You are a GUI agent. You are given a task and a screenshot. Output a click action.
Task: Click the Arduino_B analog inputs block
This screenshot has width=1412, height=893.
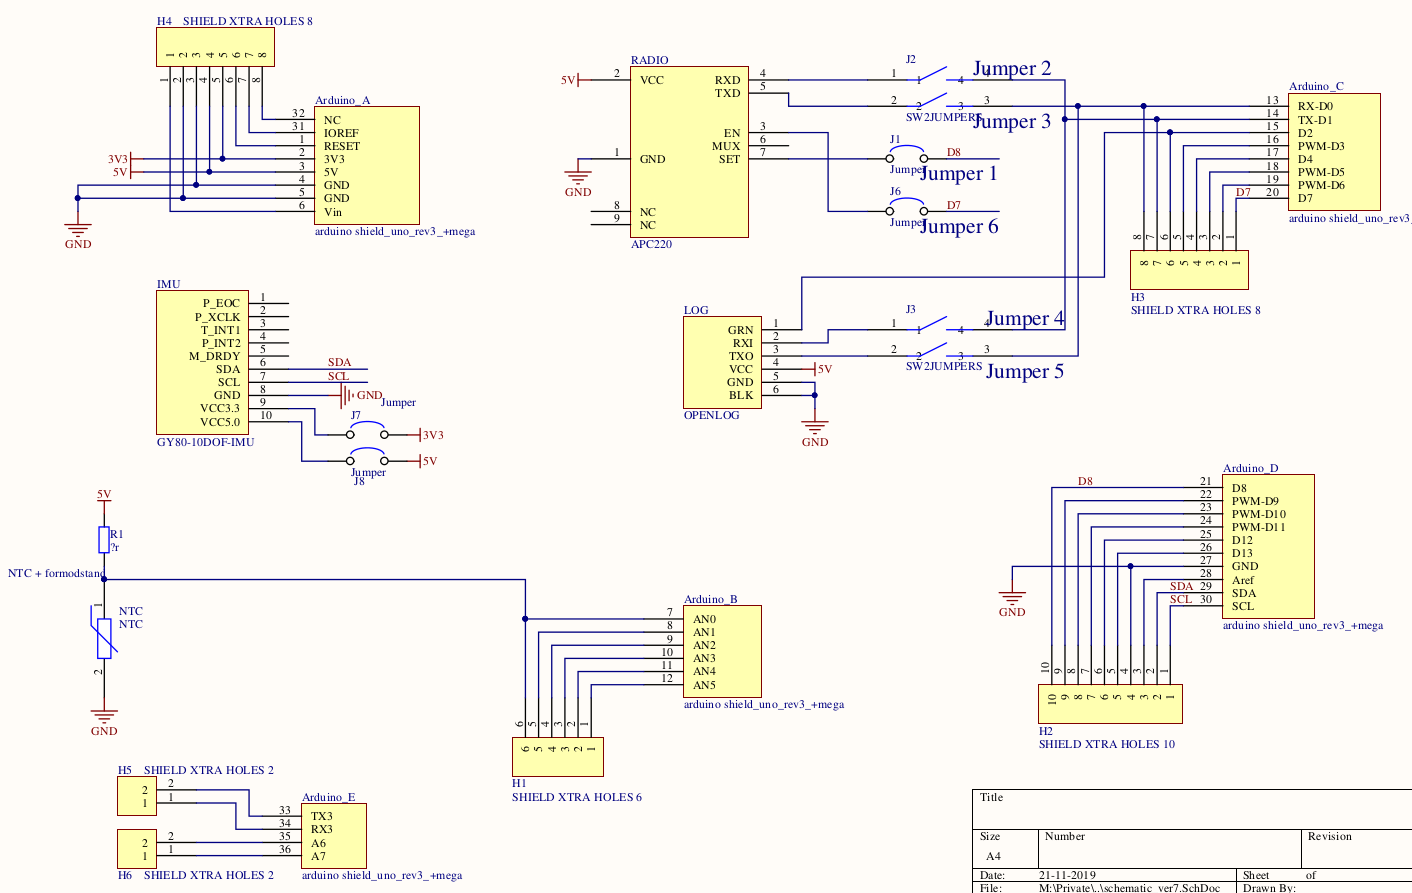[x=721, y=652]
